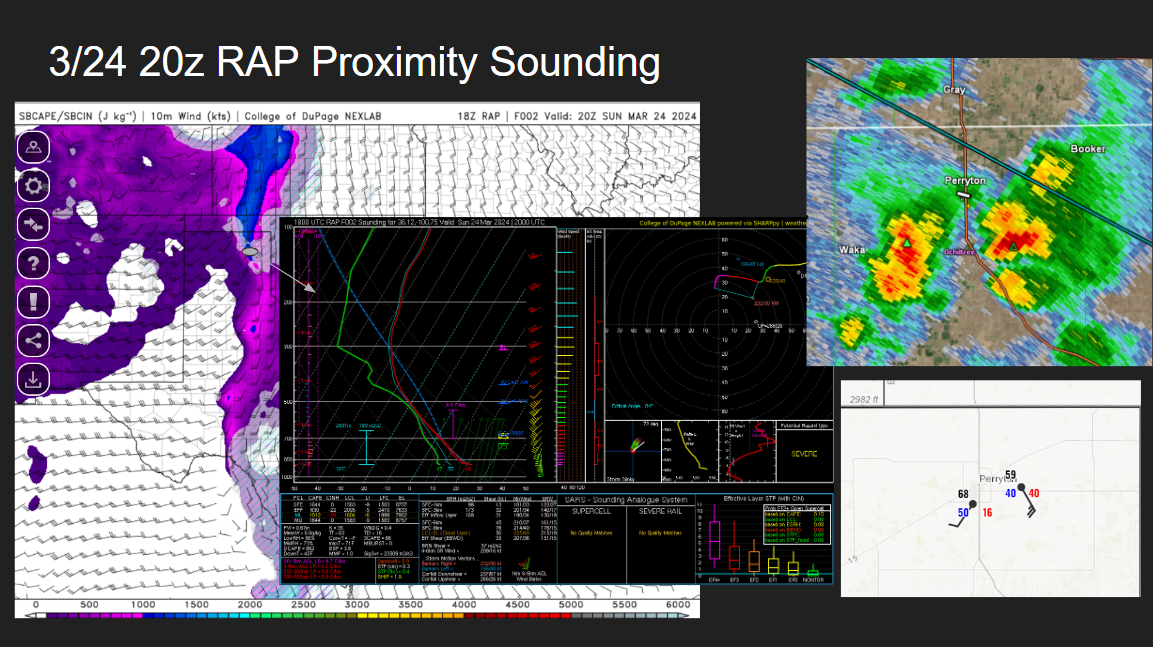This screenshot has height=647, width=1153.
Task: Click the green triangle marker east of Ochiltree
Action: click(1013, 246)
